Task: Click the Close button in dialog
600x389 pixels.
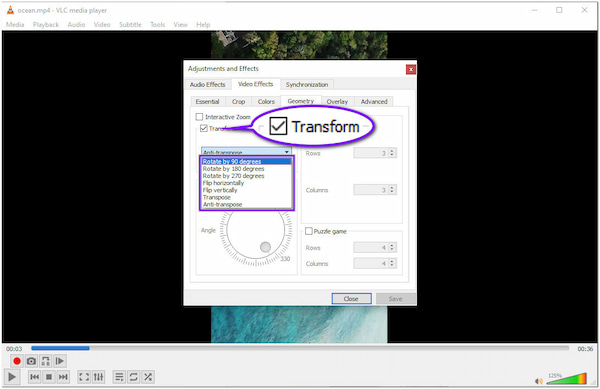Action: pos(351,299)
